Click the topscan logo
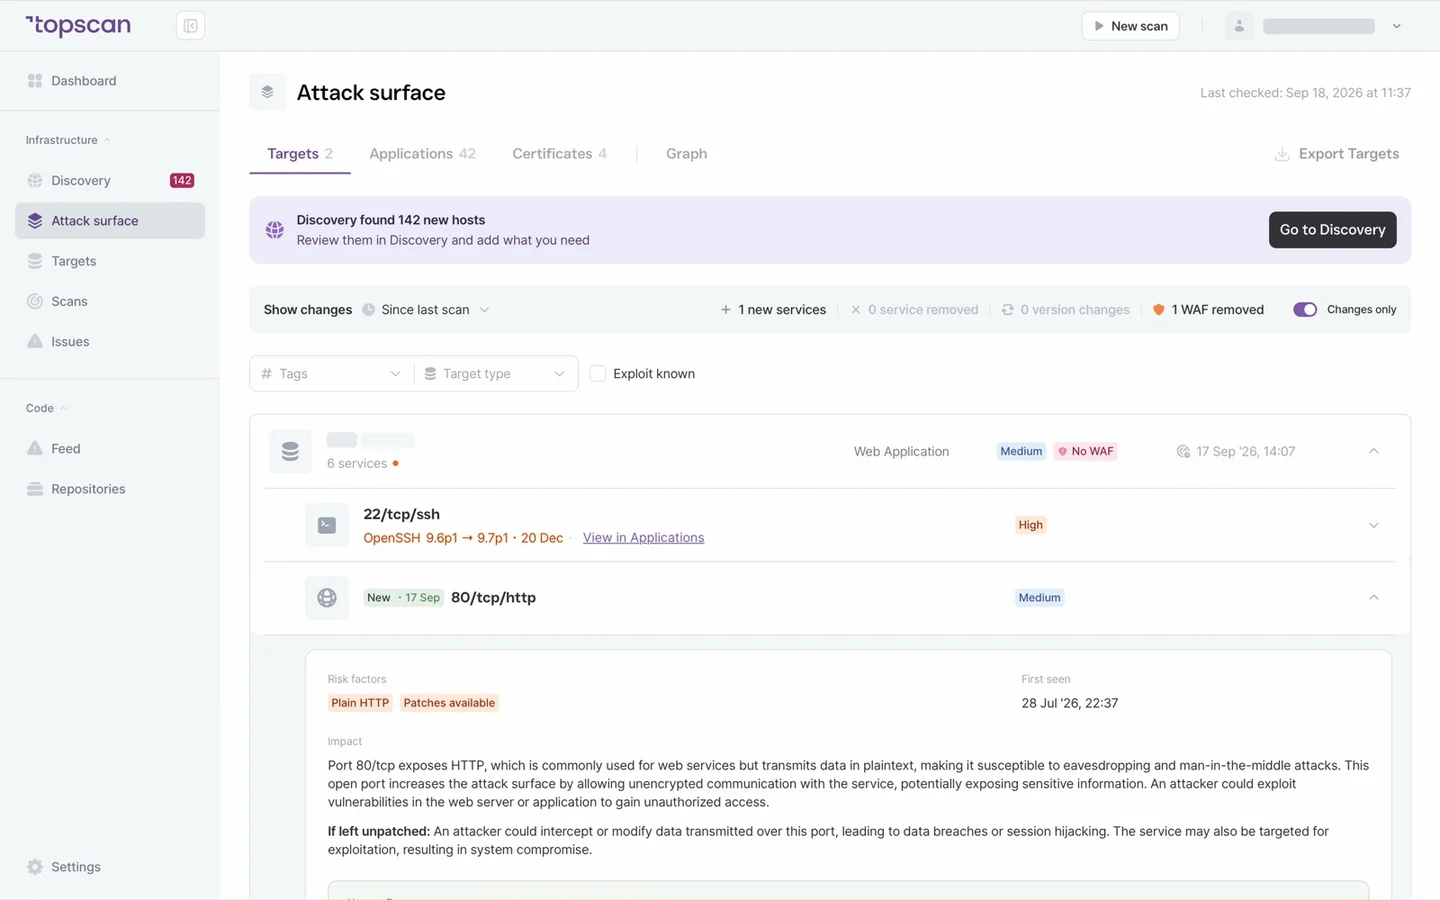The height and width of the screenshot is (900, 1440). [x=78, y=26]
